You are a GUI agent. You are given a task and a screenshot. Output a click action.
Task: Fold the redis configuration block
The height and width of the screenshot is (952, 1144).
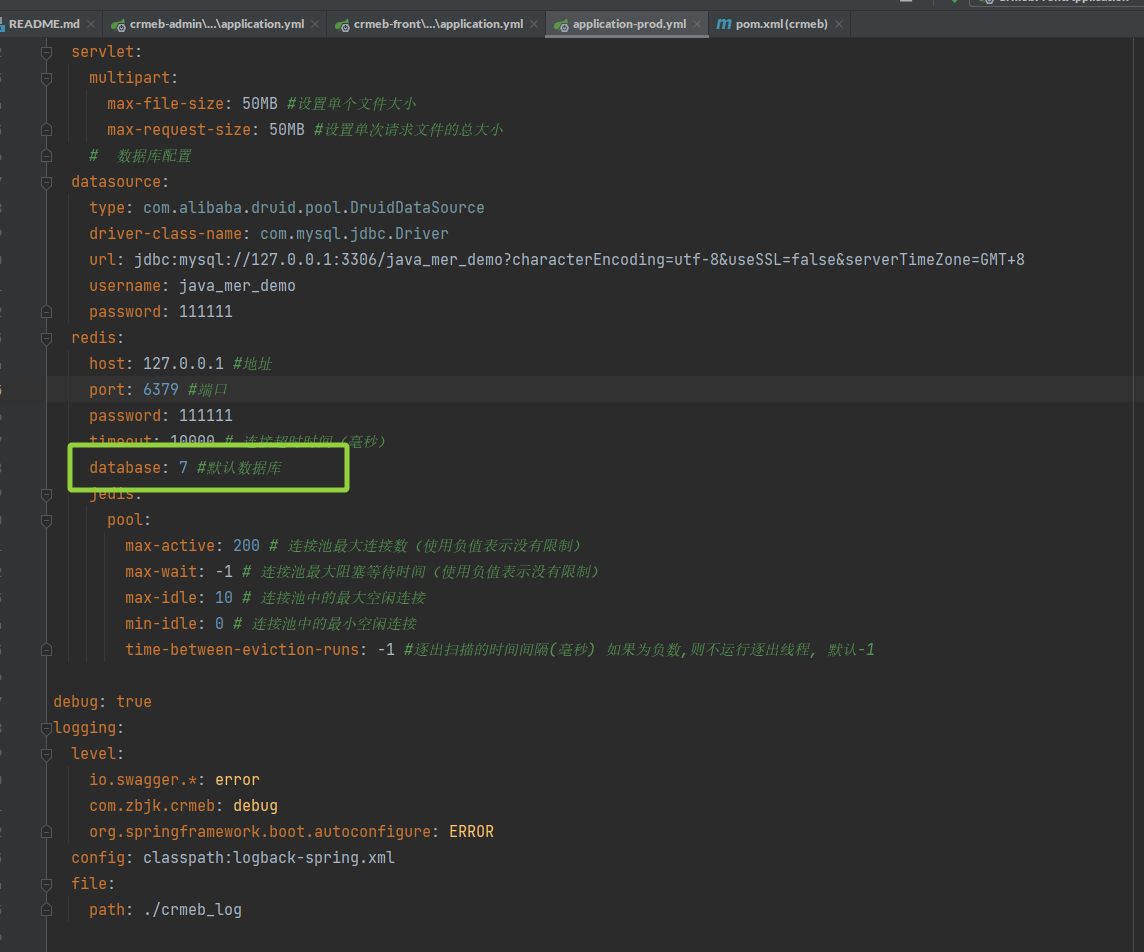(x=46, y=338)
